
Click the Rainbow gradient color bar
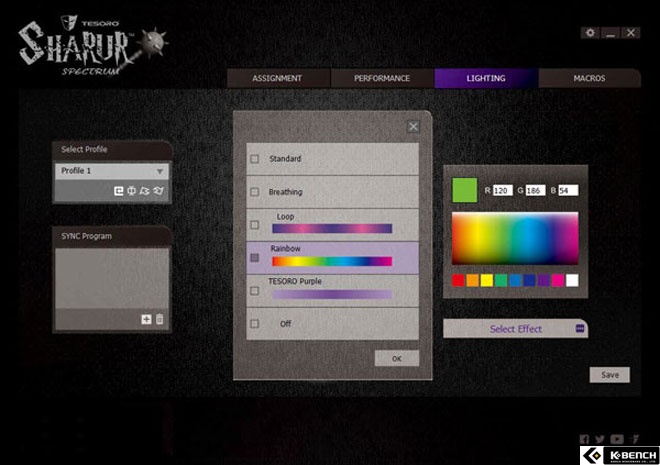coord(332,261)
